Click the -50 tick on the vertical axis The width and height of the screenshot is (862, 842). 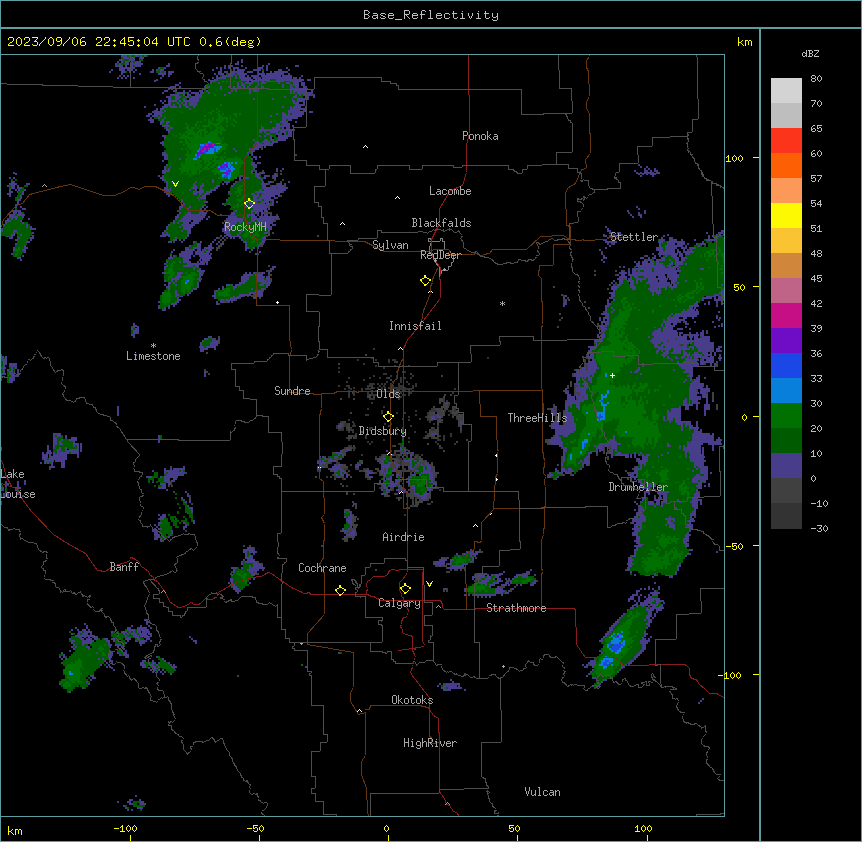[x=734, y=546]
